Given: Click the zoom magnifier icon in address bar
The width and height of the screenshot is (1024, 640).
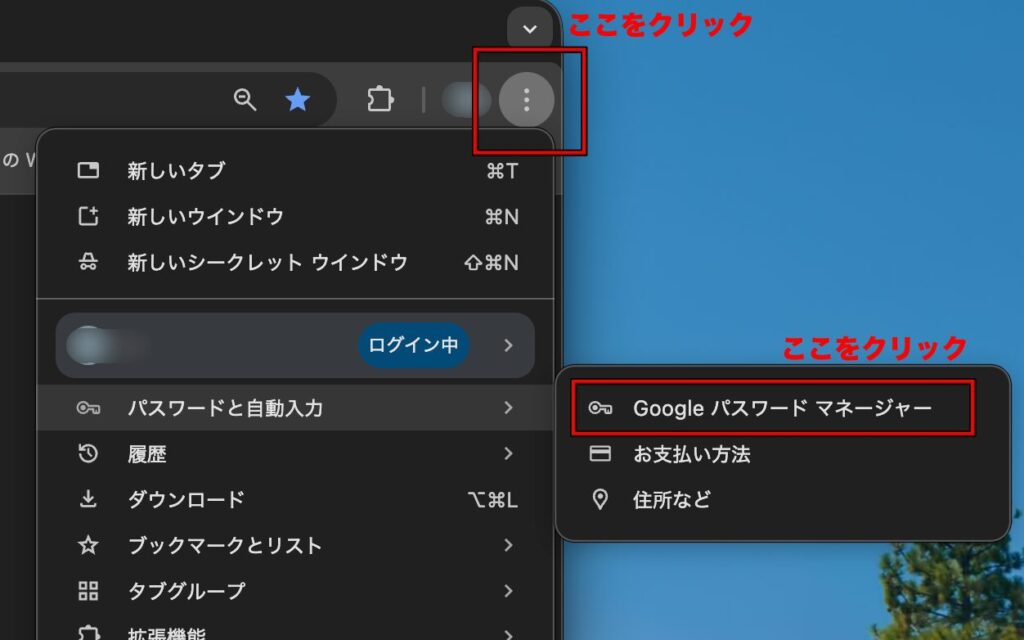Looking at the screenshot, I should tap(245, 99).
